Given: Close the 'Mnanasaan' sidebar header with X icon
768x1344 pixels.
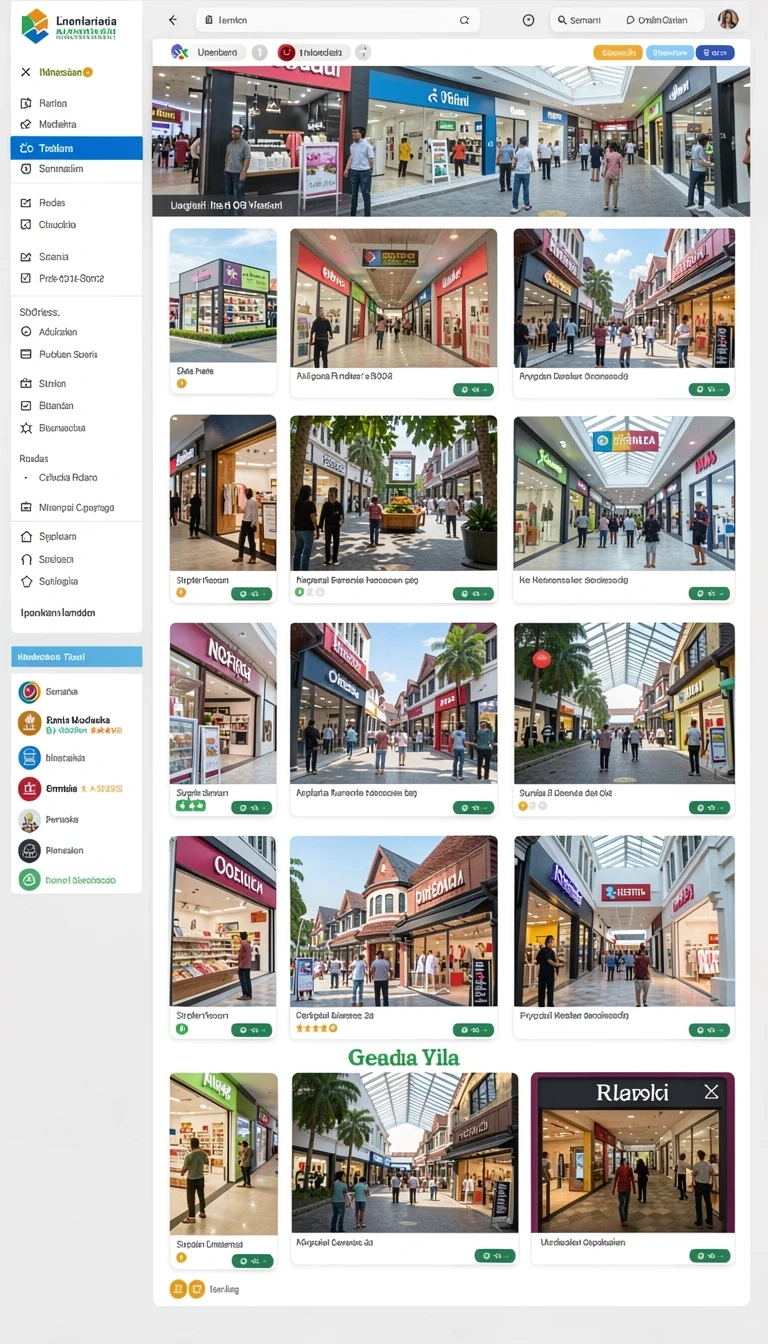Looking at the screenshot, I should tap(26, 72).
